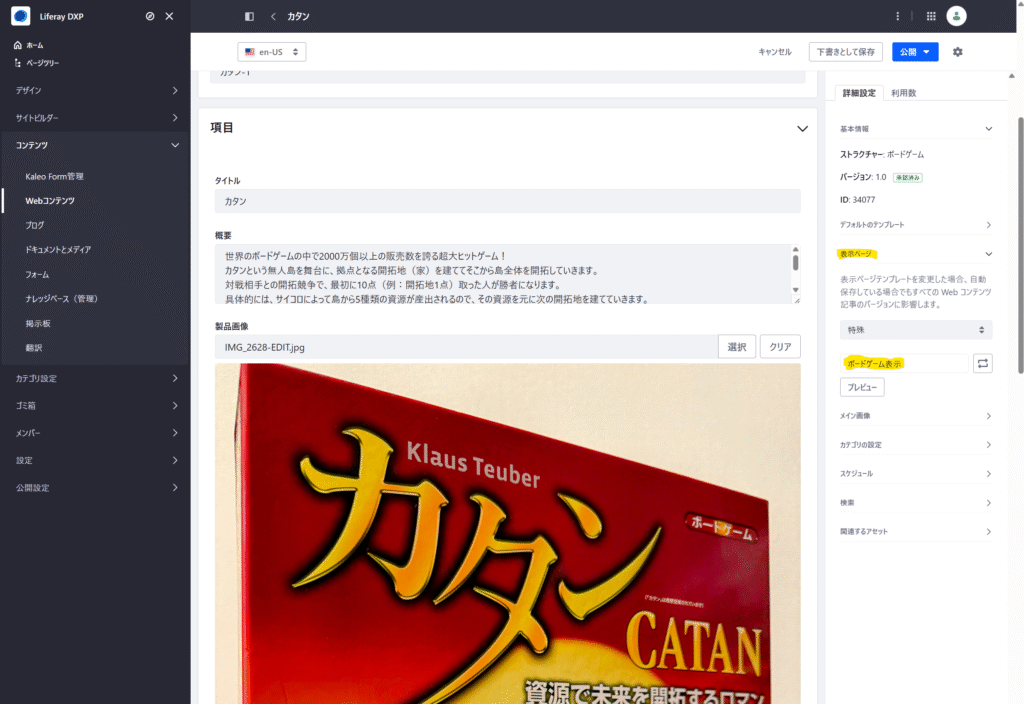Click the 下書きとして保存 button
This screenshot has width=1024, height=704.
pyautogui.click(x=846, y=52)
